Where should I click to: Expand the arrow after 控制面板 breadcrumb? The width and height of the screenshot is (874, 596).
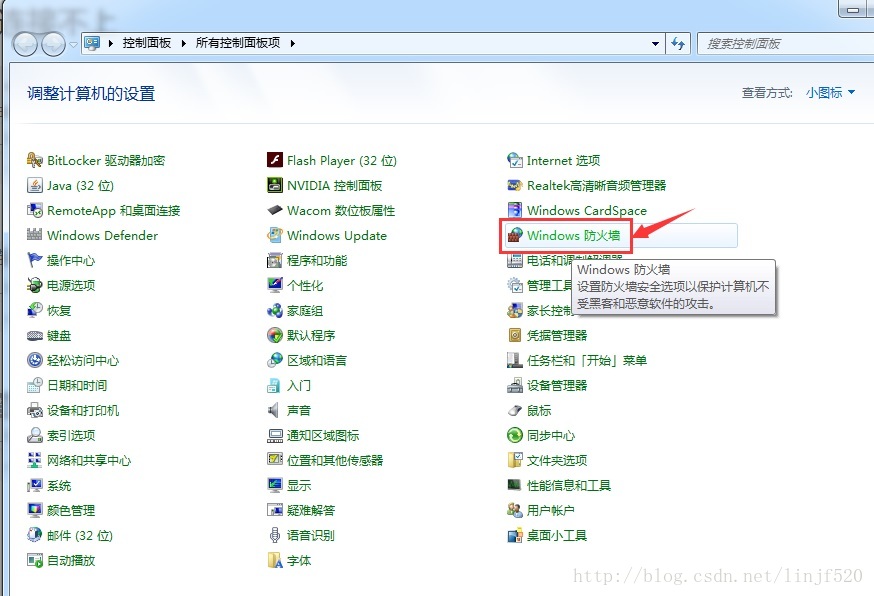[x=183, y=43]
